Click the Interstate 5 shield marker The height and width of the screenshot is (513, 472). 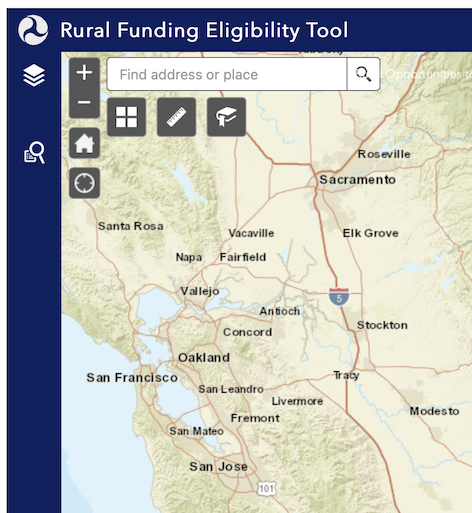[339, 297]
